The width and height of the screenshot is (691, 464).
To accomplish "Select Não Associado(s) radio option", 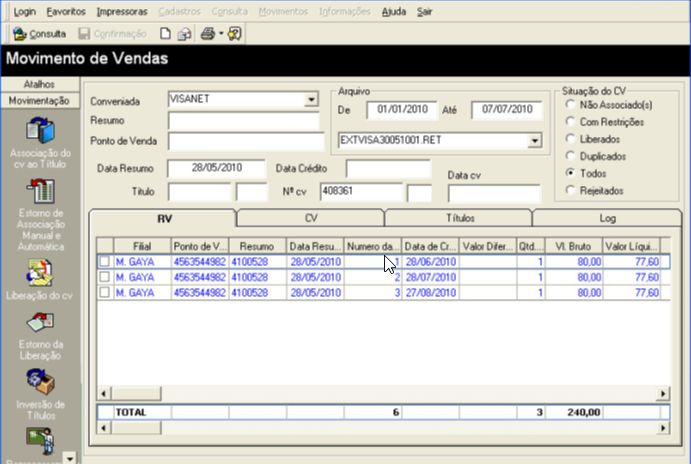I will 571,104.
